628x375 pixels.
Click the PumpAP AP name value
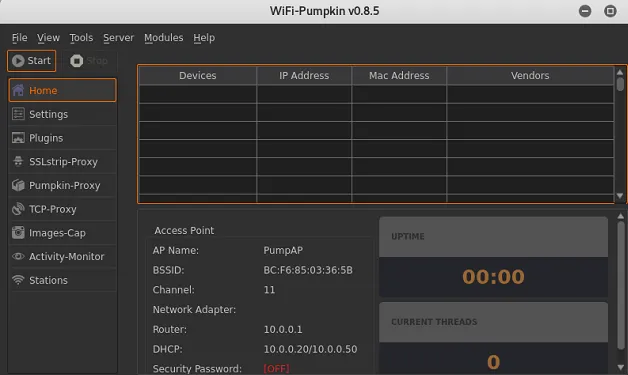[x=283, y=250]
